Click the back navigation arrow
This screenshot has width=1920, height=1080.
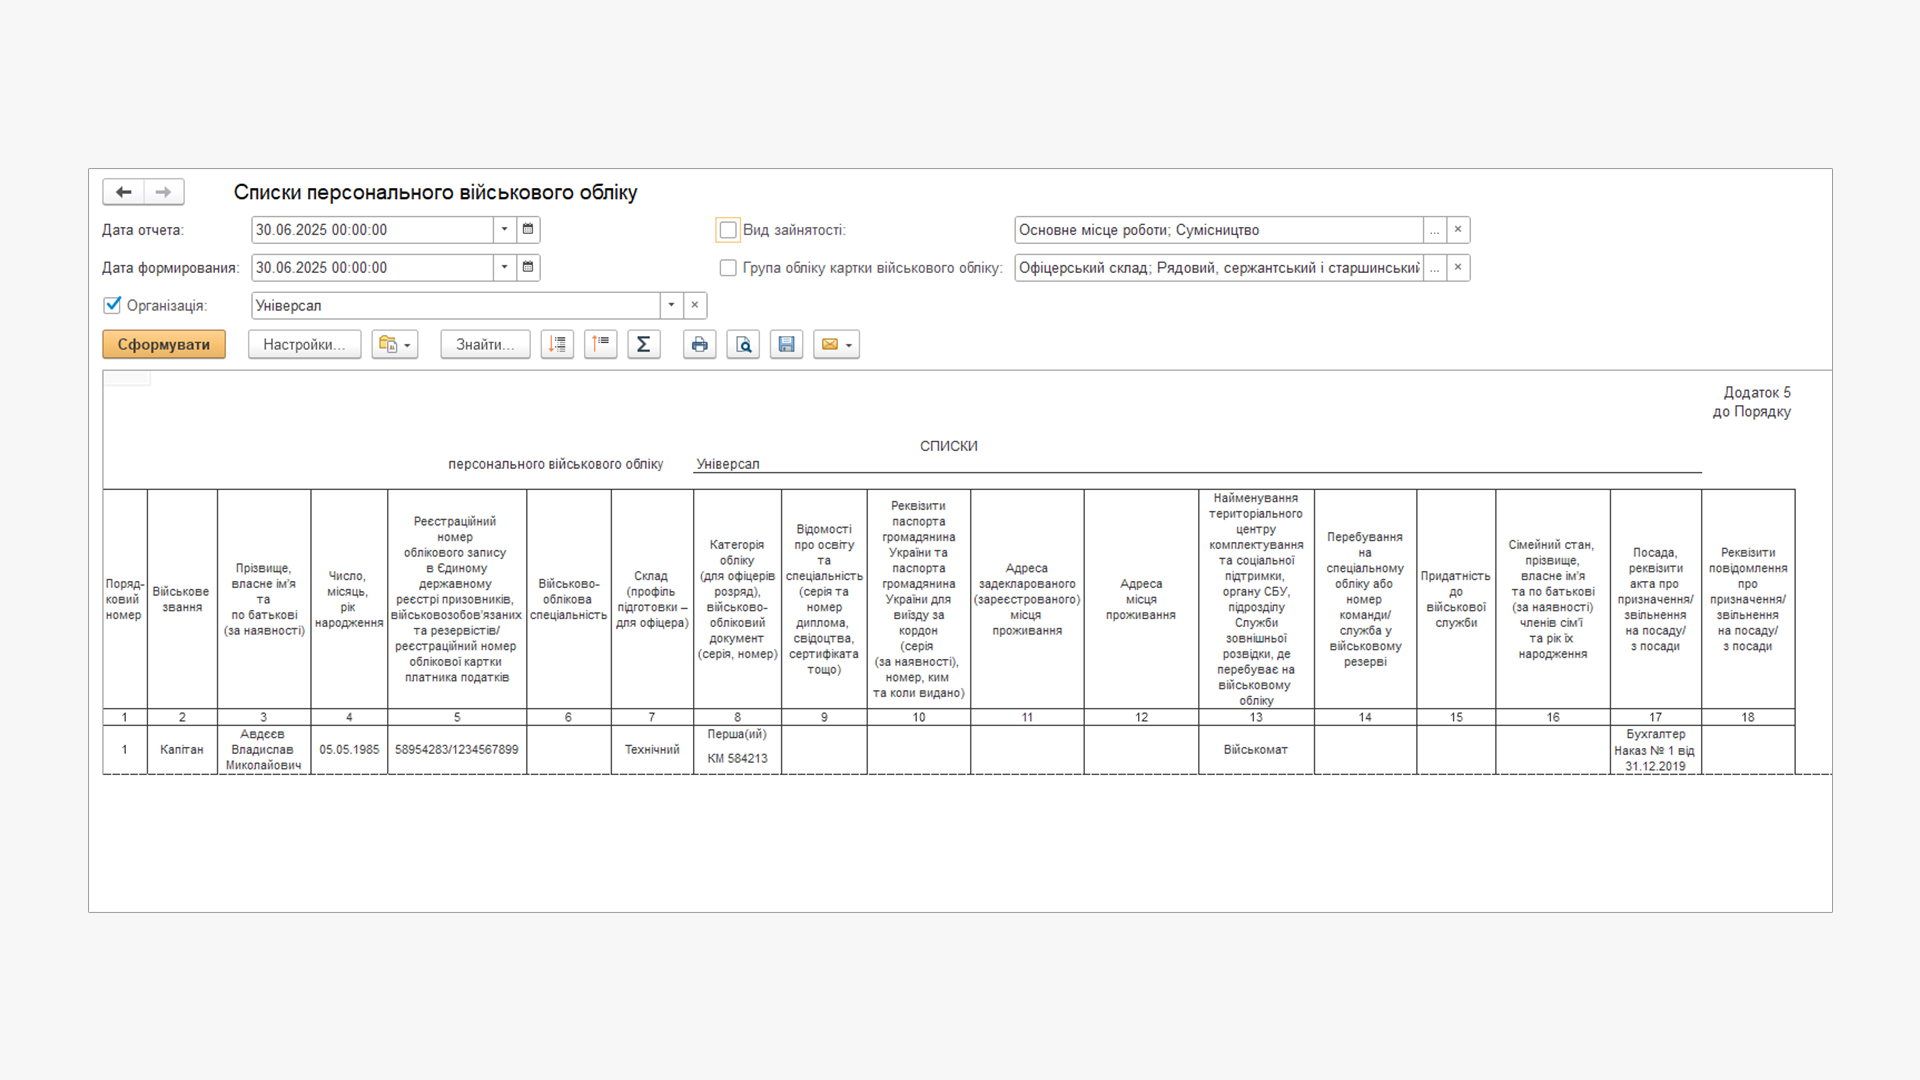pos(124,192)
